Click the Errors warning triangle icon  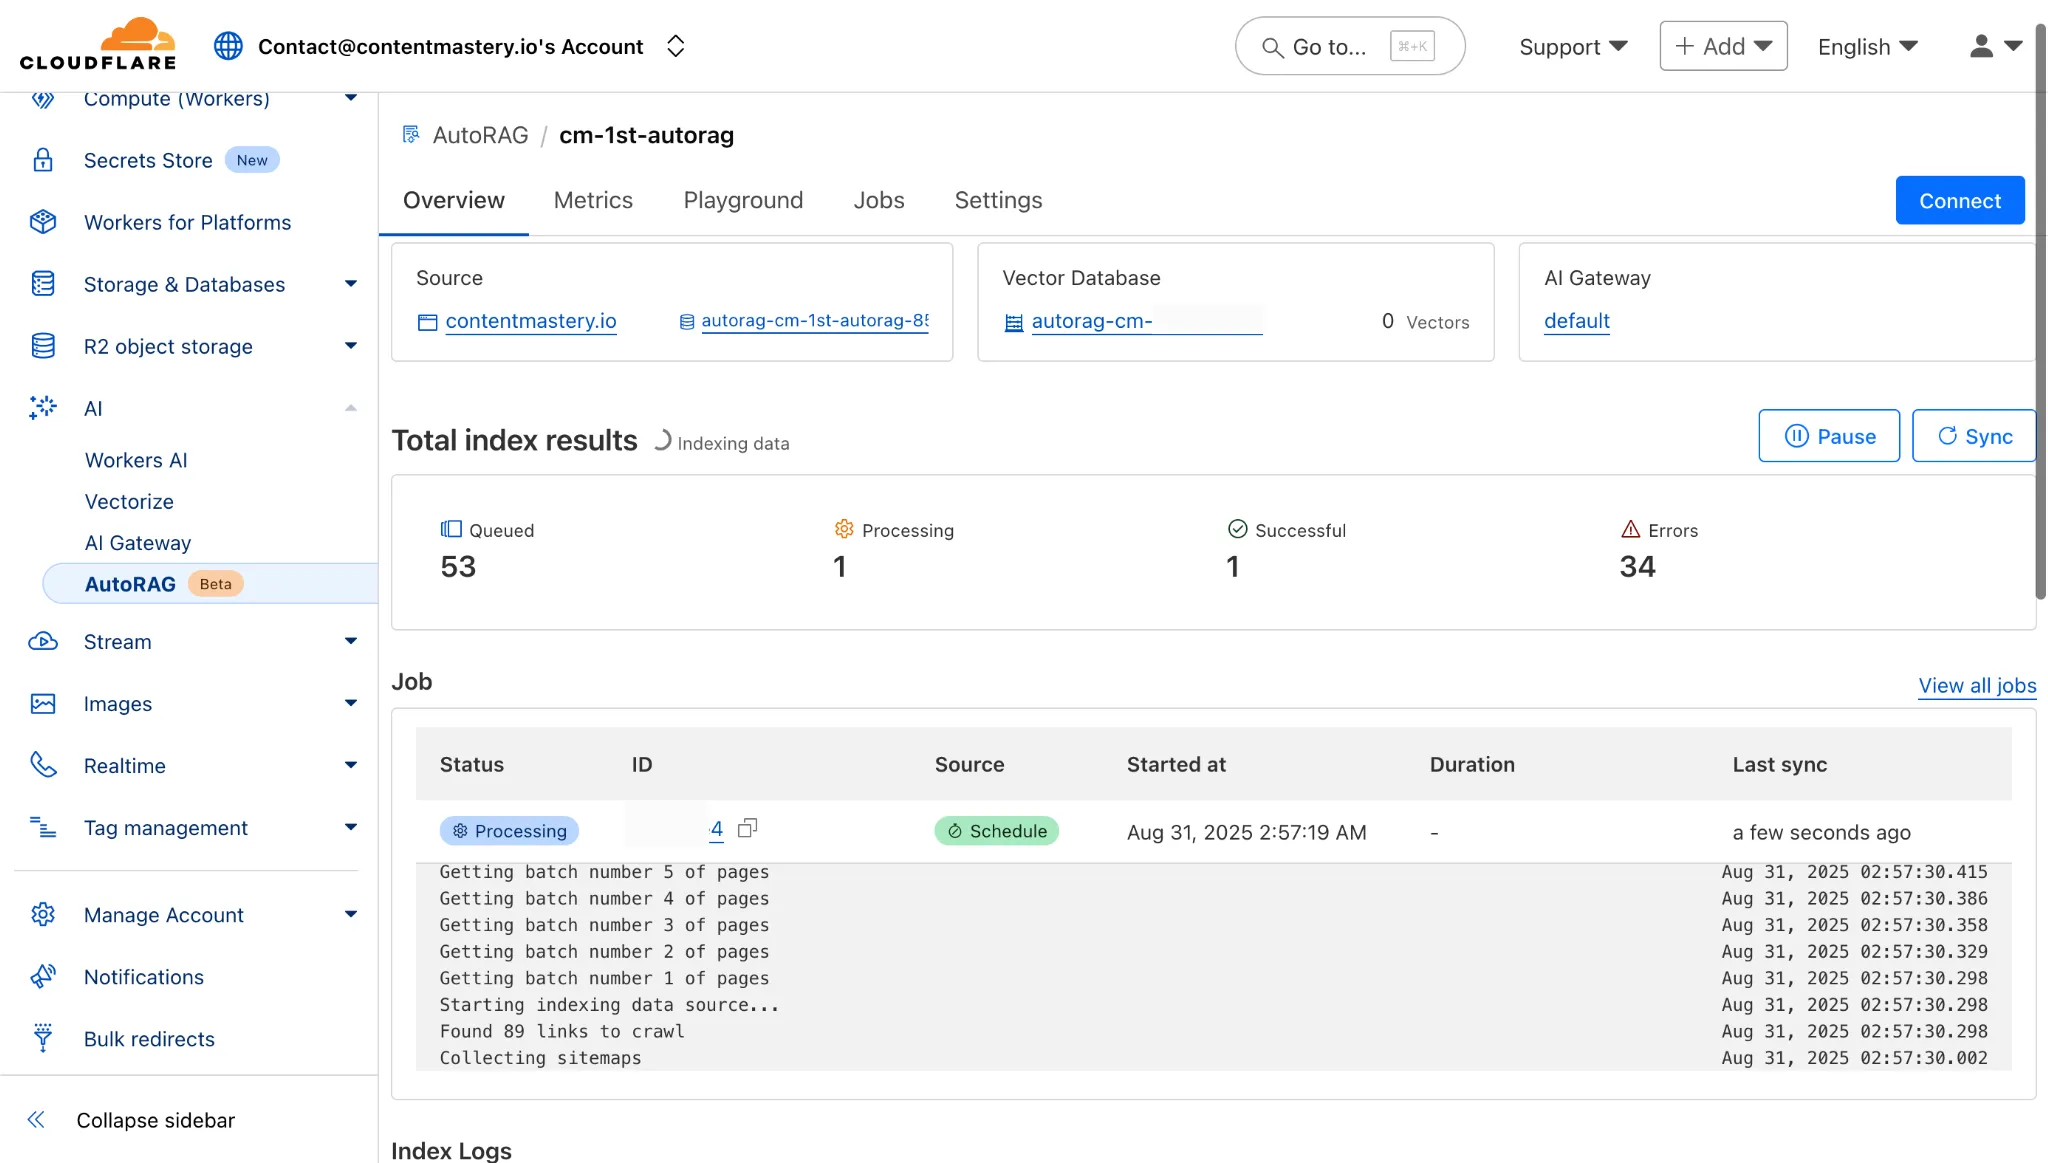(x=1630, y=529)
